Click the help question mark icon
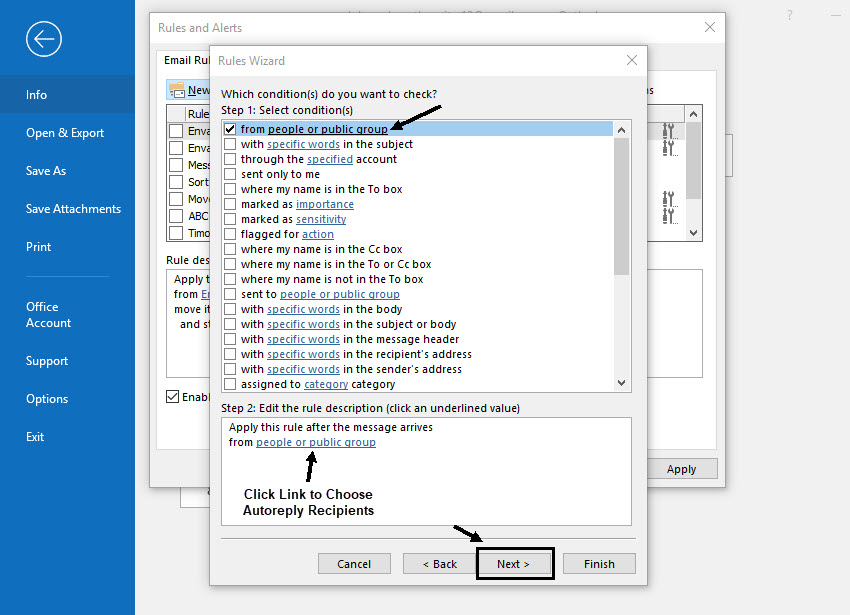This screenshot has height=615, width=850. click(789, 15)
